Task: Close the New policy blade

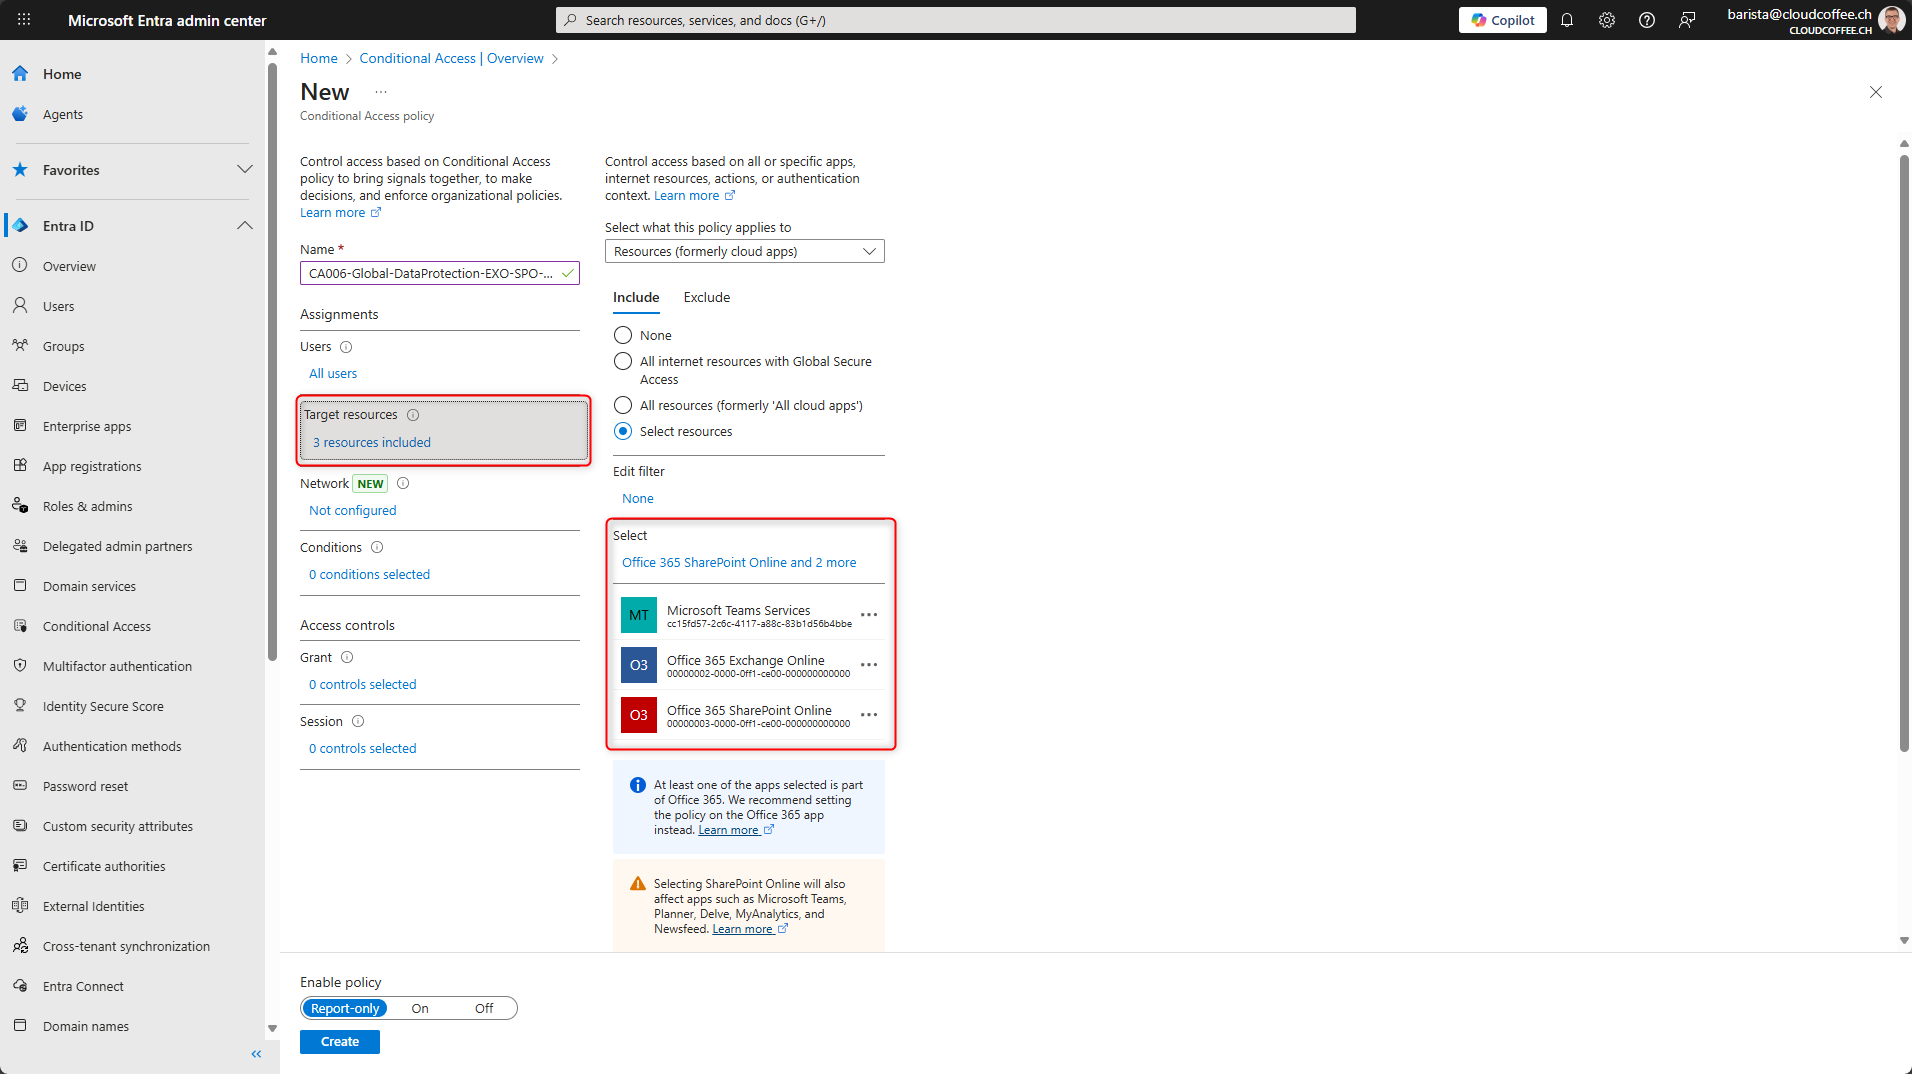Action: point(1876,92)
